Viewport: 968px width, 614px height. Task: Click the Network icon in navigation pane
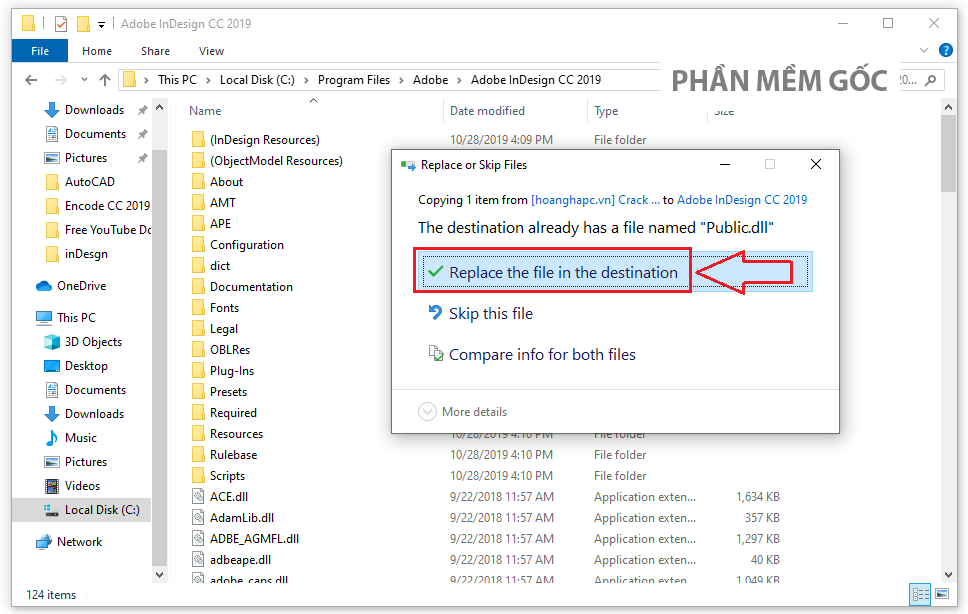coord(44,542)
